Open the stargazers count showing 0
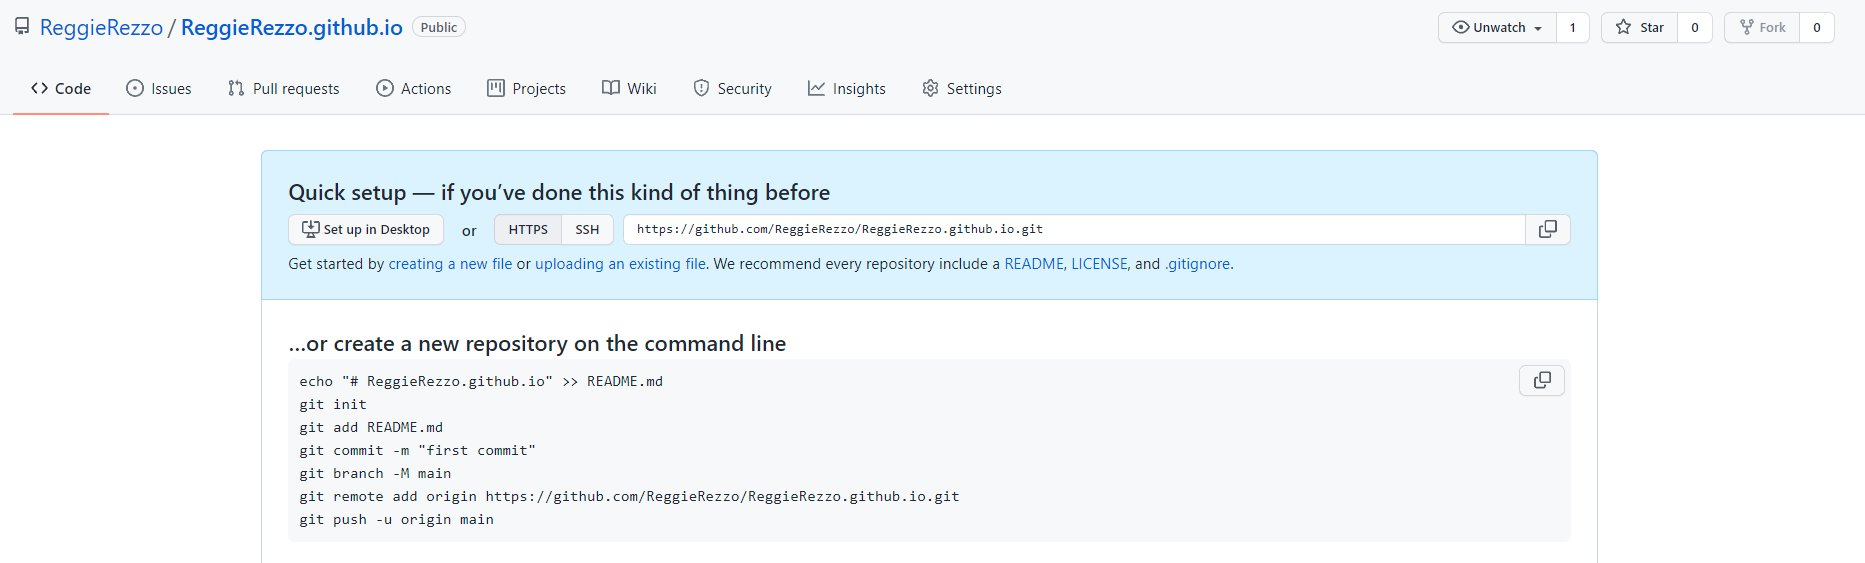The height and width of the screenshot is (563, 1865). (1695, 27)
